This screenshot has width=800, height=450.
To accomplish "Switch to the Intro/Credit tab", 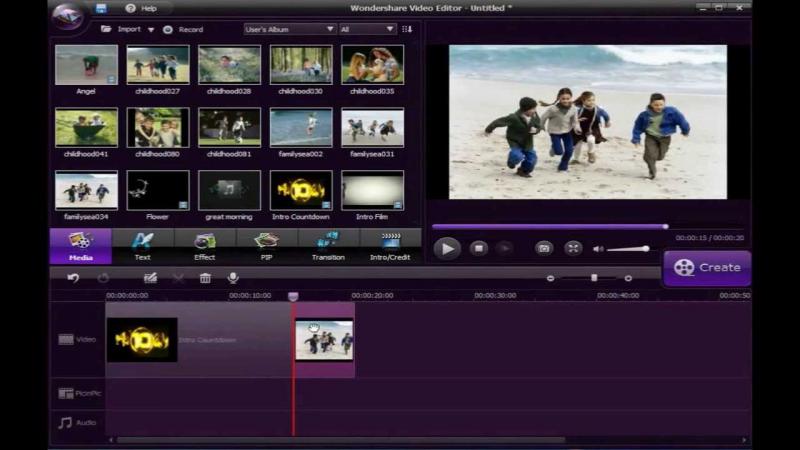I will [x=390, y=246].
